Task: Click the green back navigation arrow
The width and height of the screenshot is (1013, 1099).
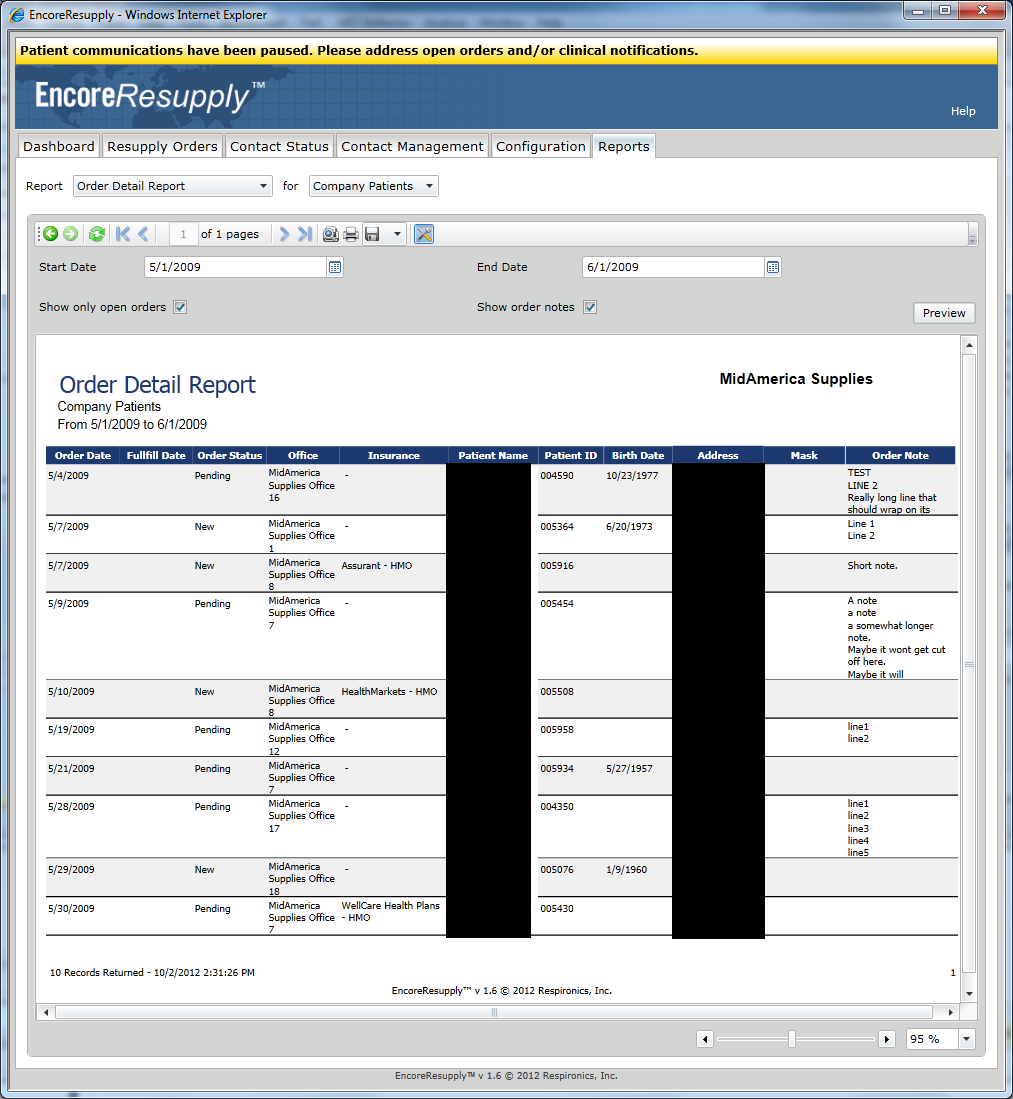Action: (x=50, y=234)
